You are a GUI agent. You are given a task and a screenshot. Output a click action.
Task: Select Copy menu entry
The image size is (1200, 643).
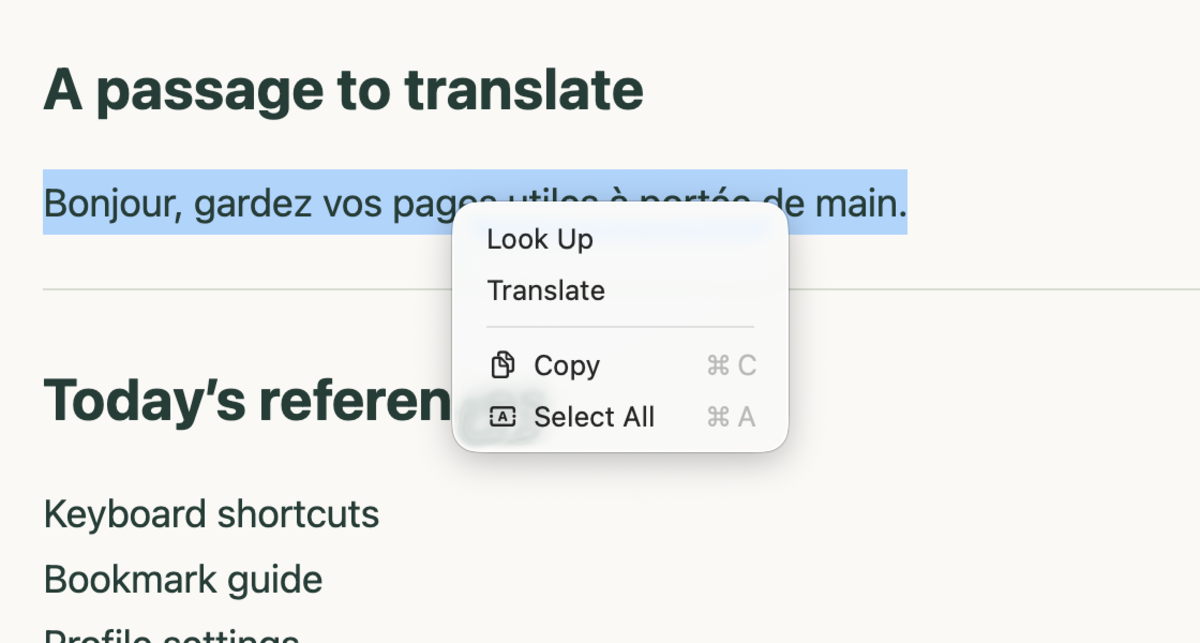(x=620, y=366)
